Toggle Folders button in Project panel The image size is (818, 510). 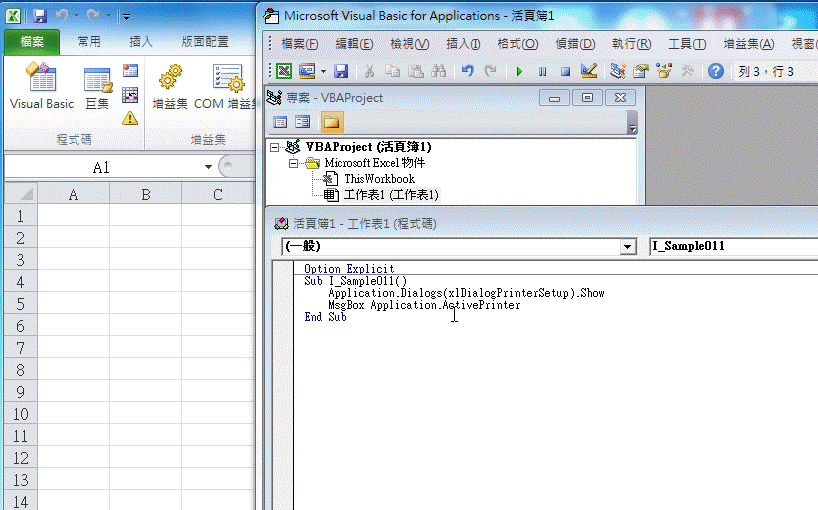[332, 122]
